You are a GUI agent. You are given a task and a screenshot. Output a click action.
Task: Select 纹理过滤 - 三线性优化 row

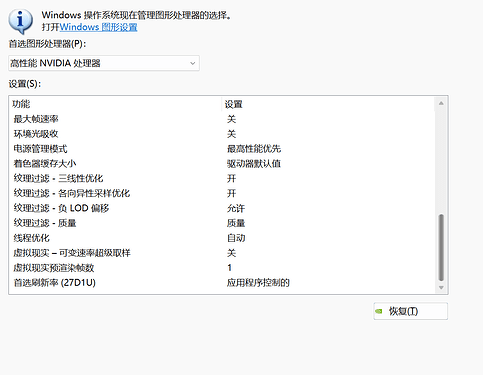pos(222,178)
